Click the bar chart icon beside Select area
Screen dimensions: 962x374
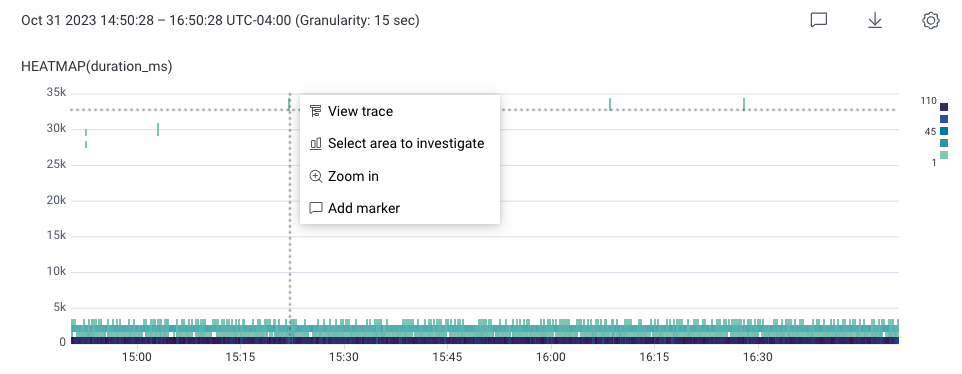(316, 143)
